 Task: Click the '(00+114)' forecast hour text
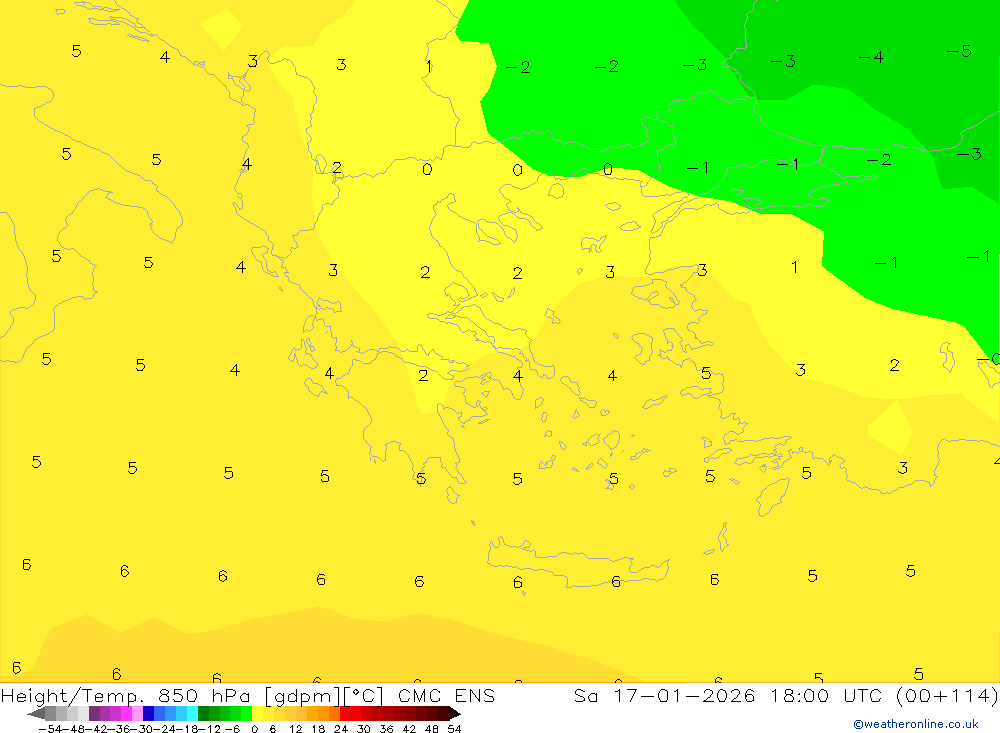click(x=946, y=695)
